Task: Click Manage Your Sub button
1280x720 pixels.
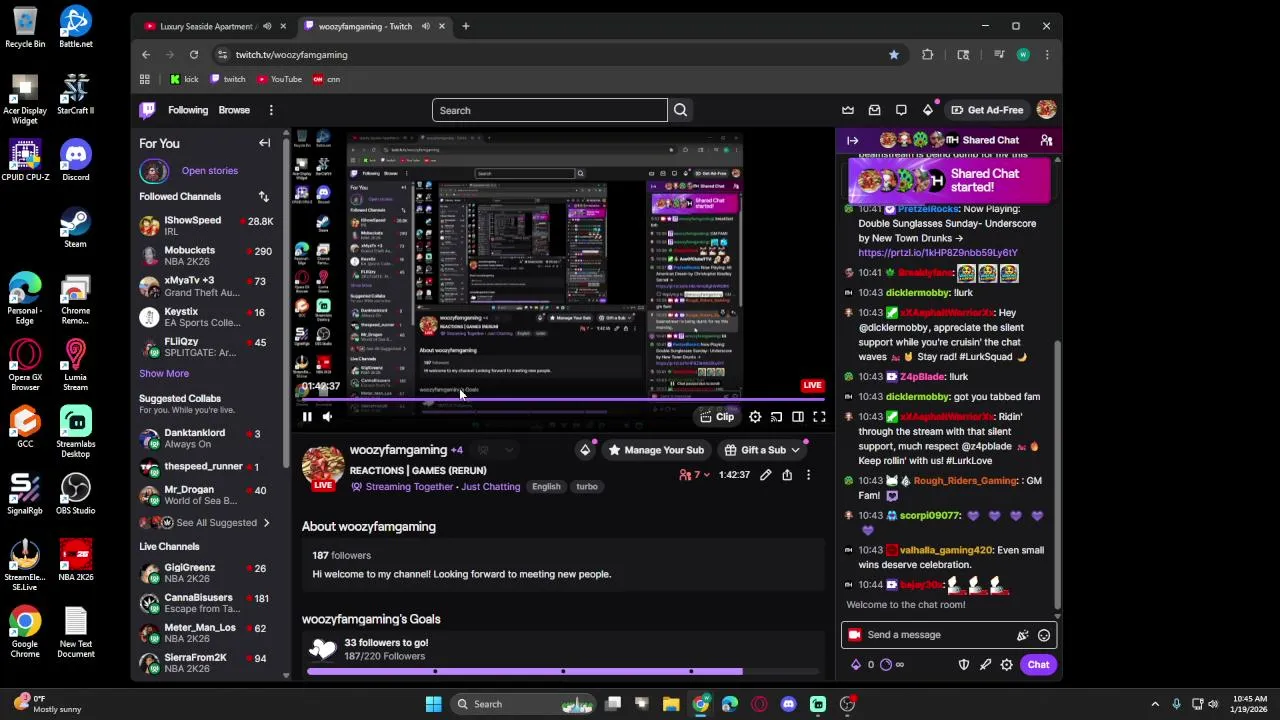Action: click(x=656, y=450)
